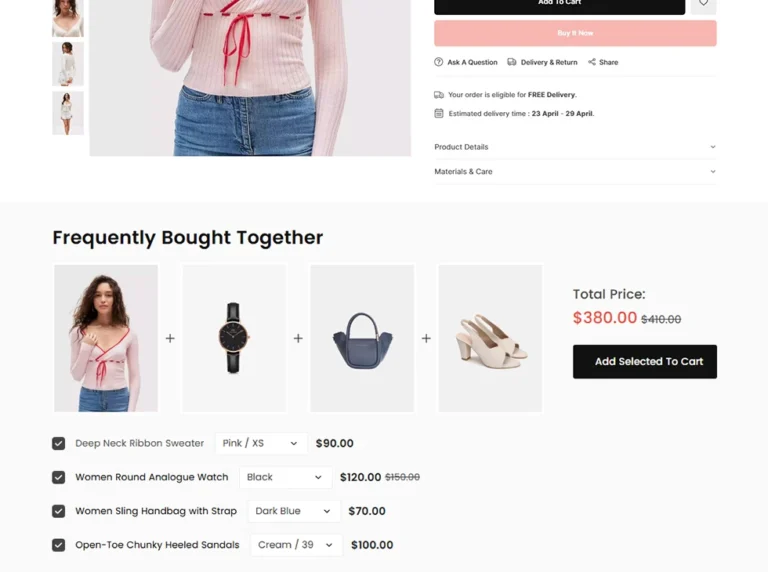This screenshot has width=768, height=572.
Task: Click the Buy It Now button
Action: point(575,33)
